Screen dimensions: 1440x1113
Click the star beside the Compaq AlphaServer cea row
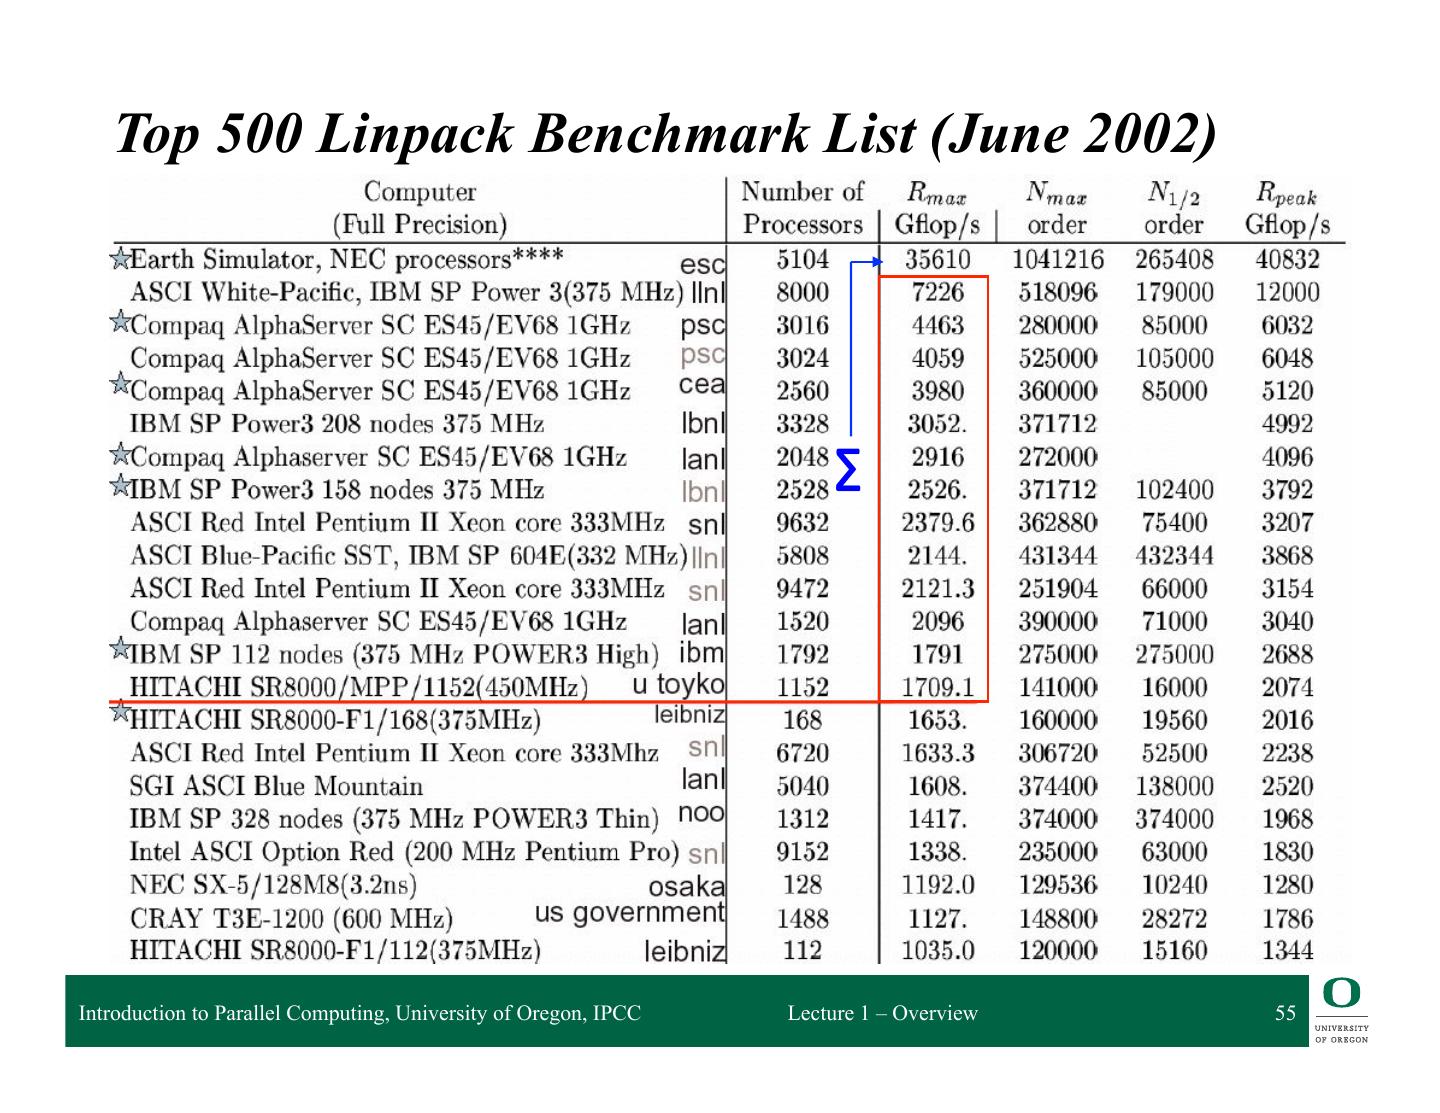click(120, 384)
